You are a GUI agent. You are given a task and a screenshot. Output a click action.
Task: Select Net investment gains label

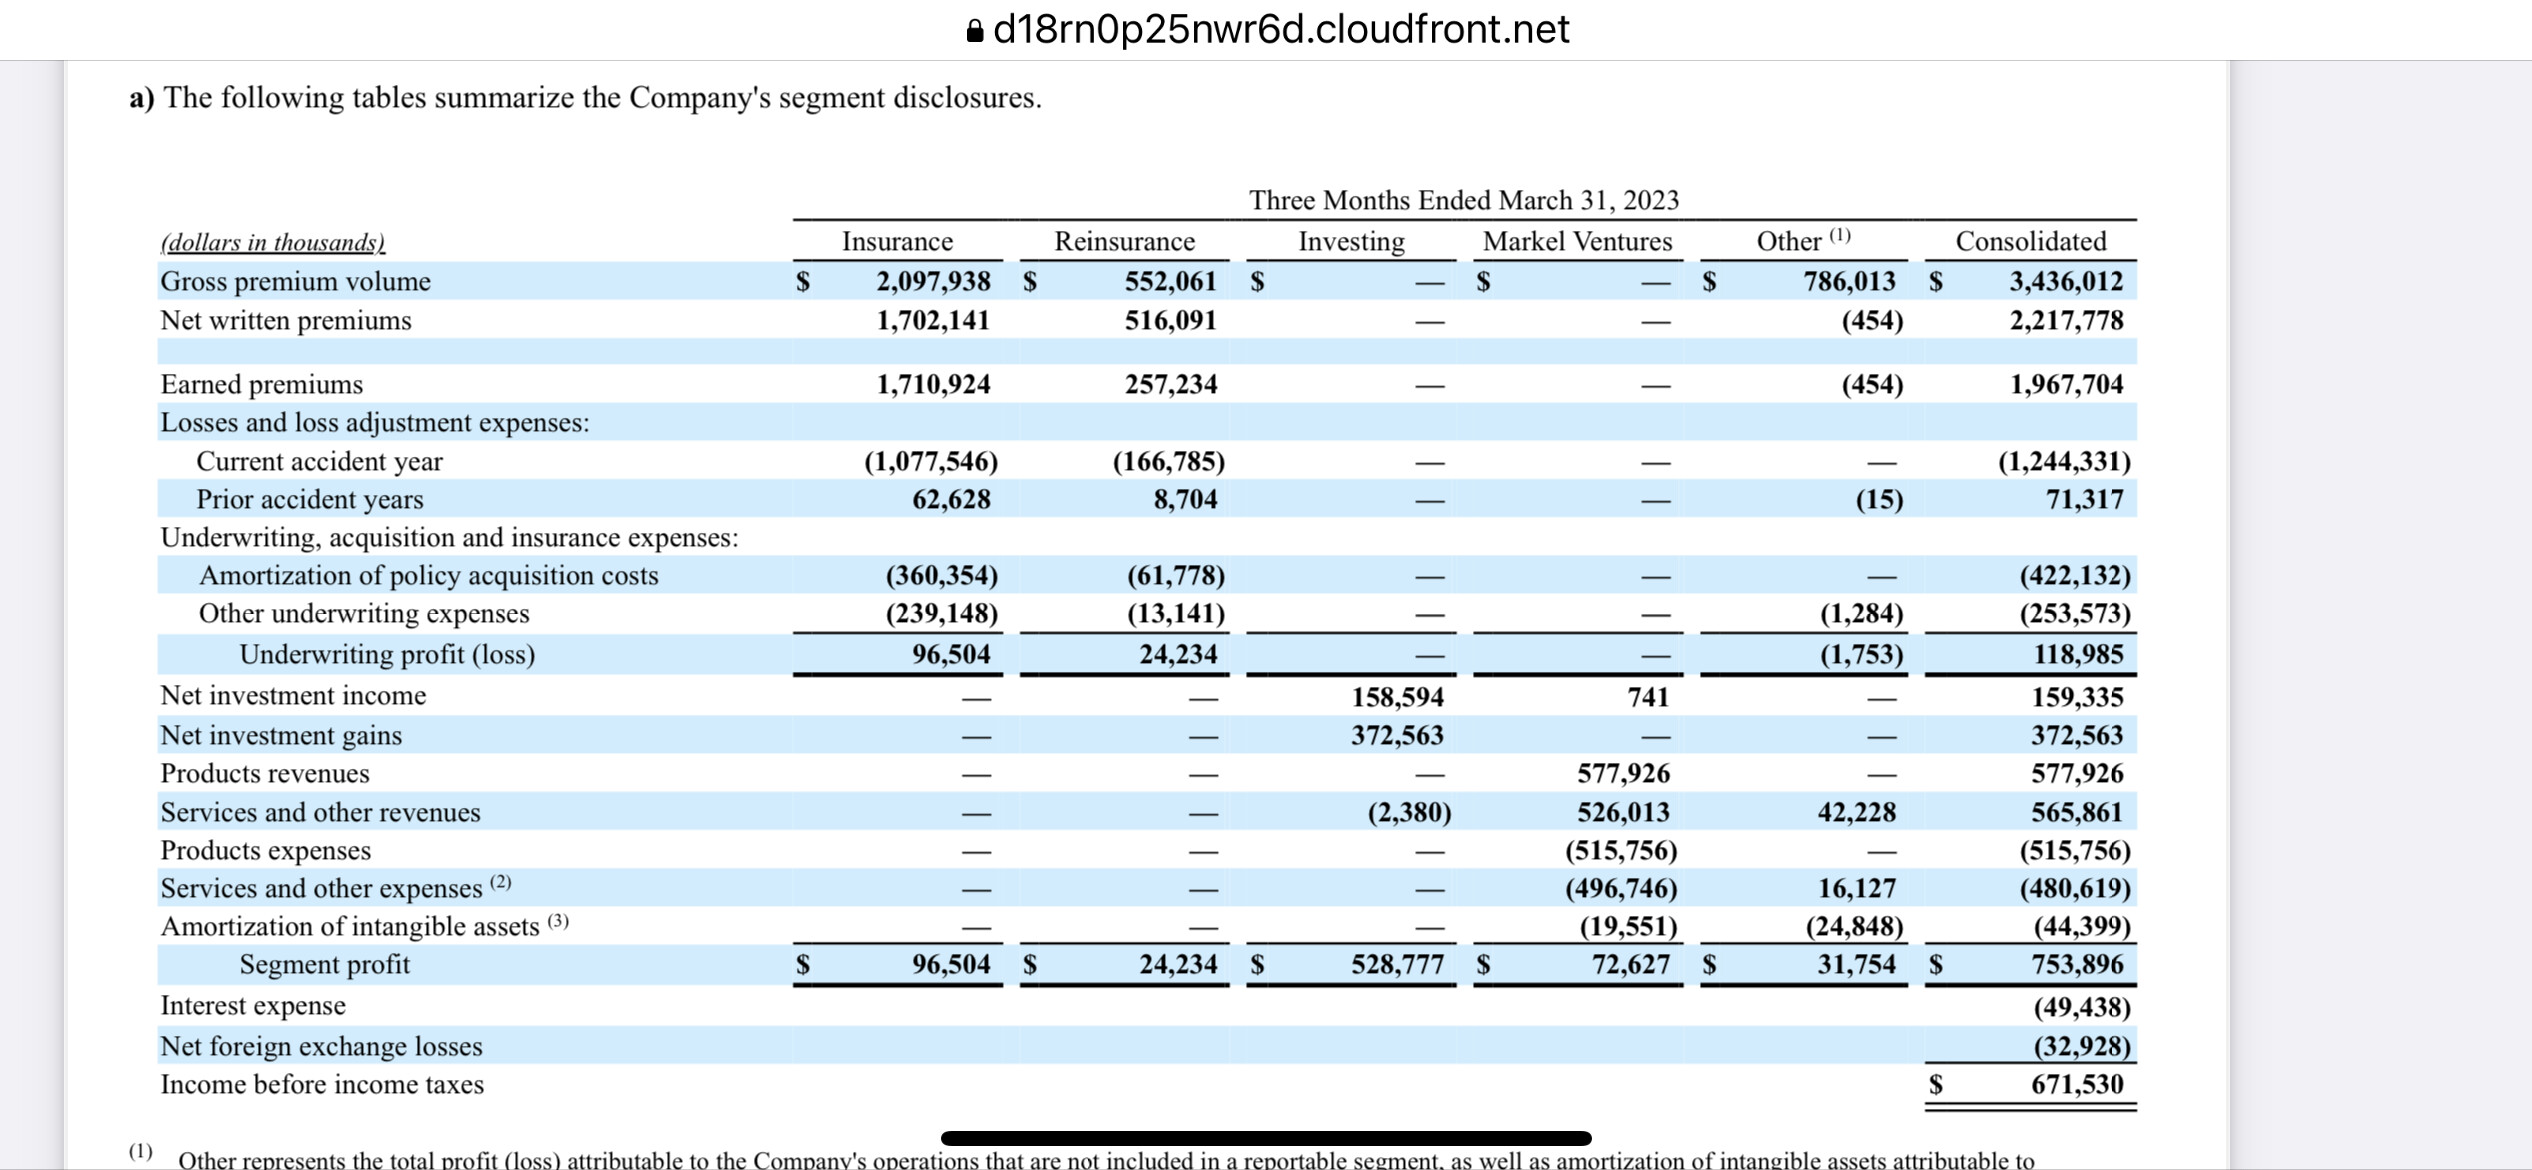[x=281, y=735]
